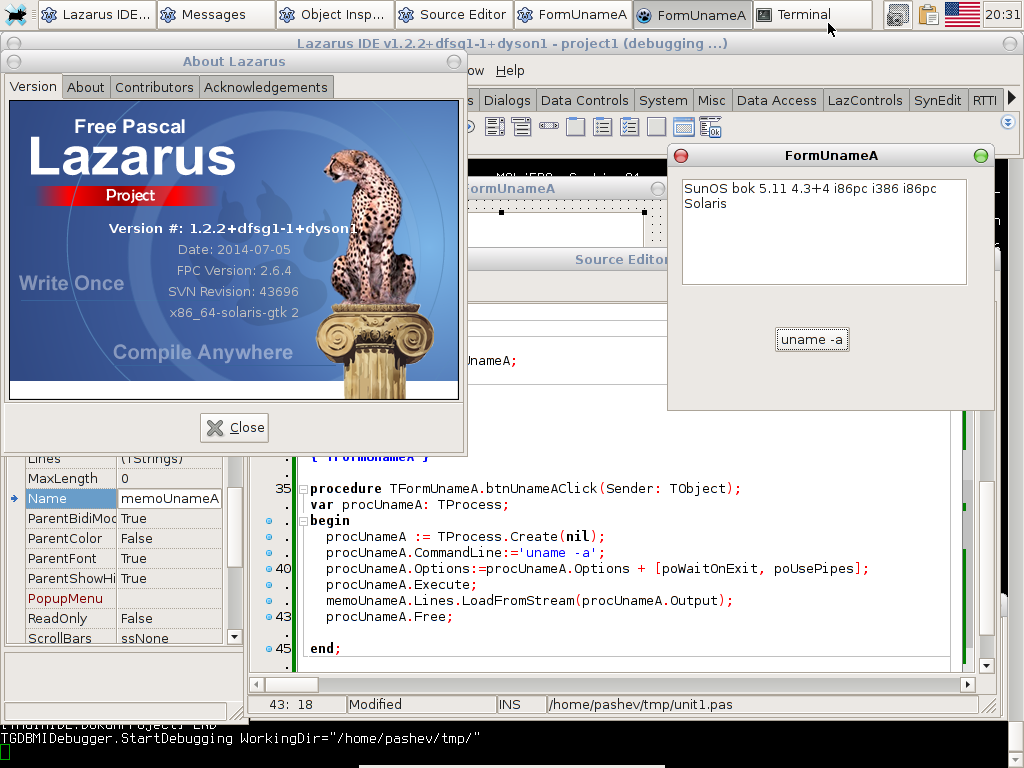Click the source editor scroll-right arrow
The width and height of the screenshot is (1024, 768).
pos(968,684)
